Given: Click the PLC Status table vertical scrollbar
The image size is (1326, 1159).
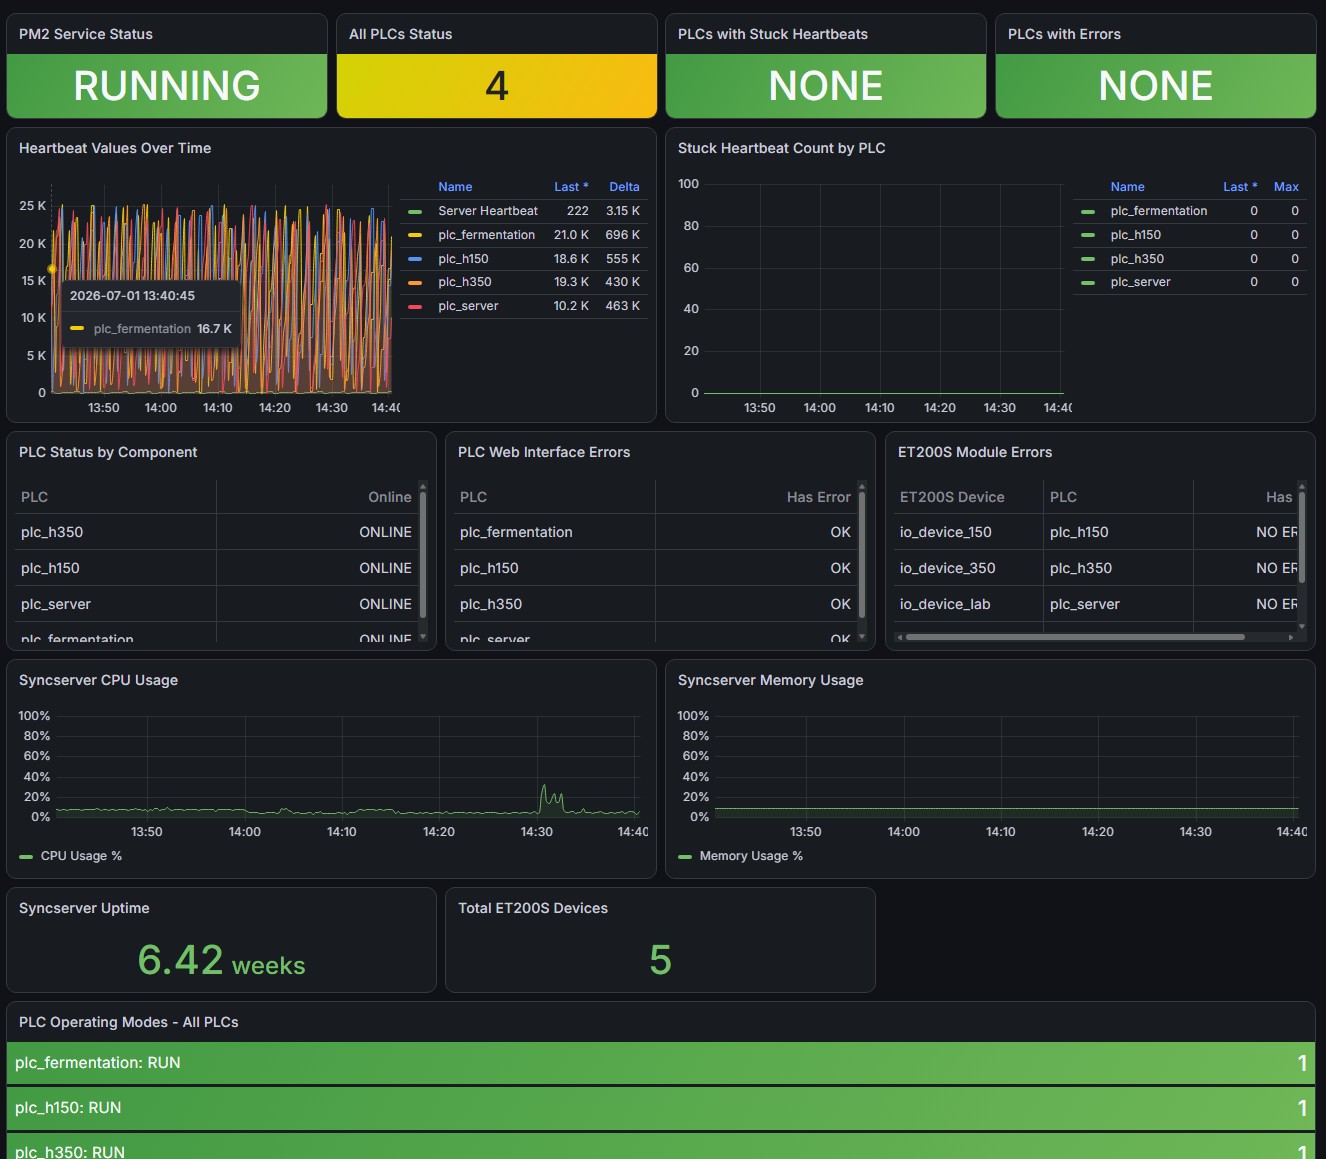Looking at the screenshot, I should pos(423,555).
